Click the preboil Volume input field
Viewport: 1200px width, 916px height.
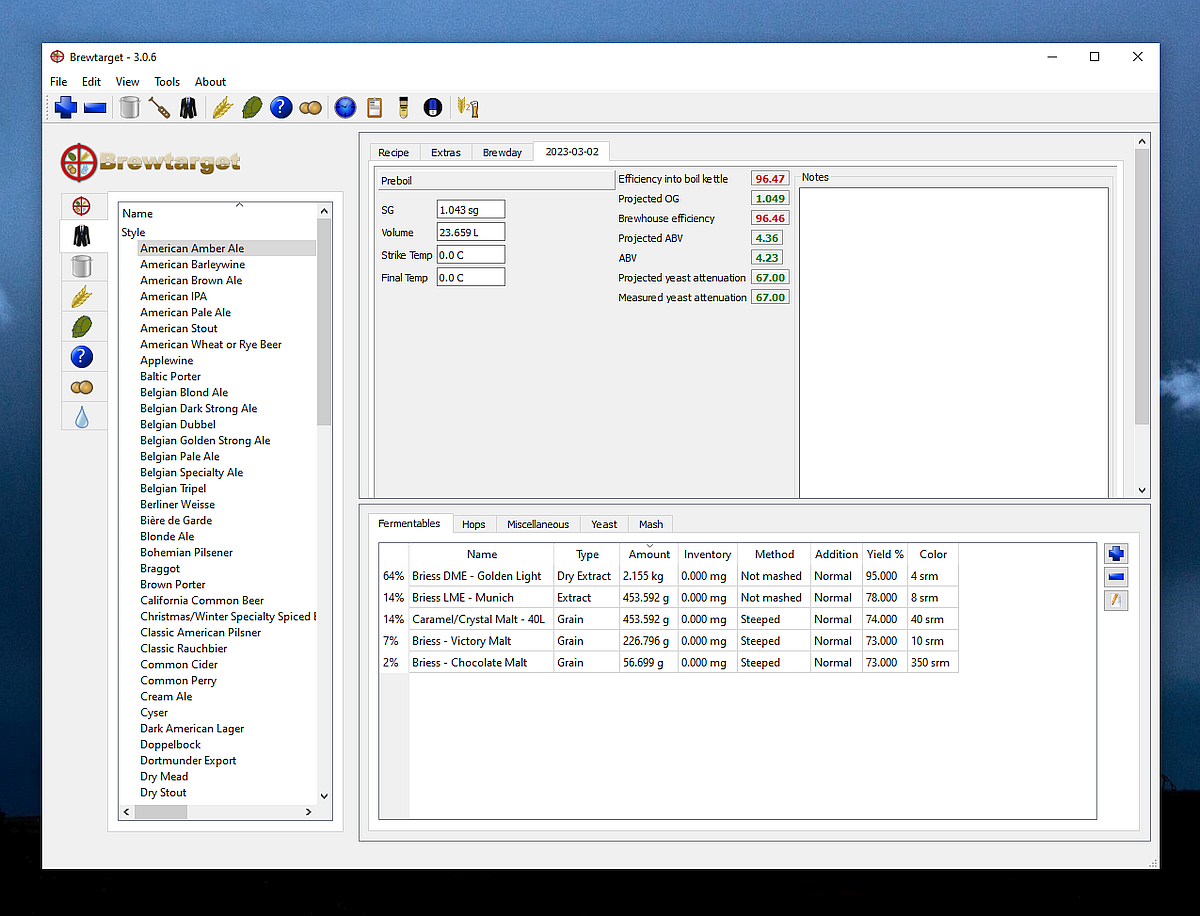tap(471, 232)
